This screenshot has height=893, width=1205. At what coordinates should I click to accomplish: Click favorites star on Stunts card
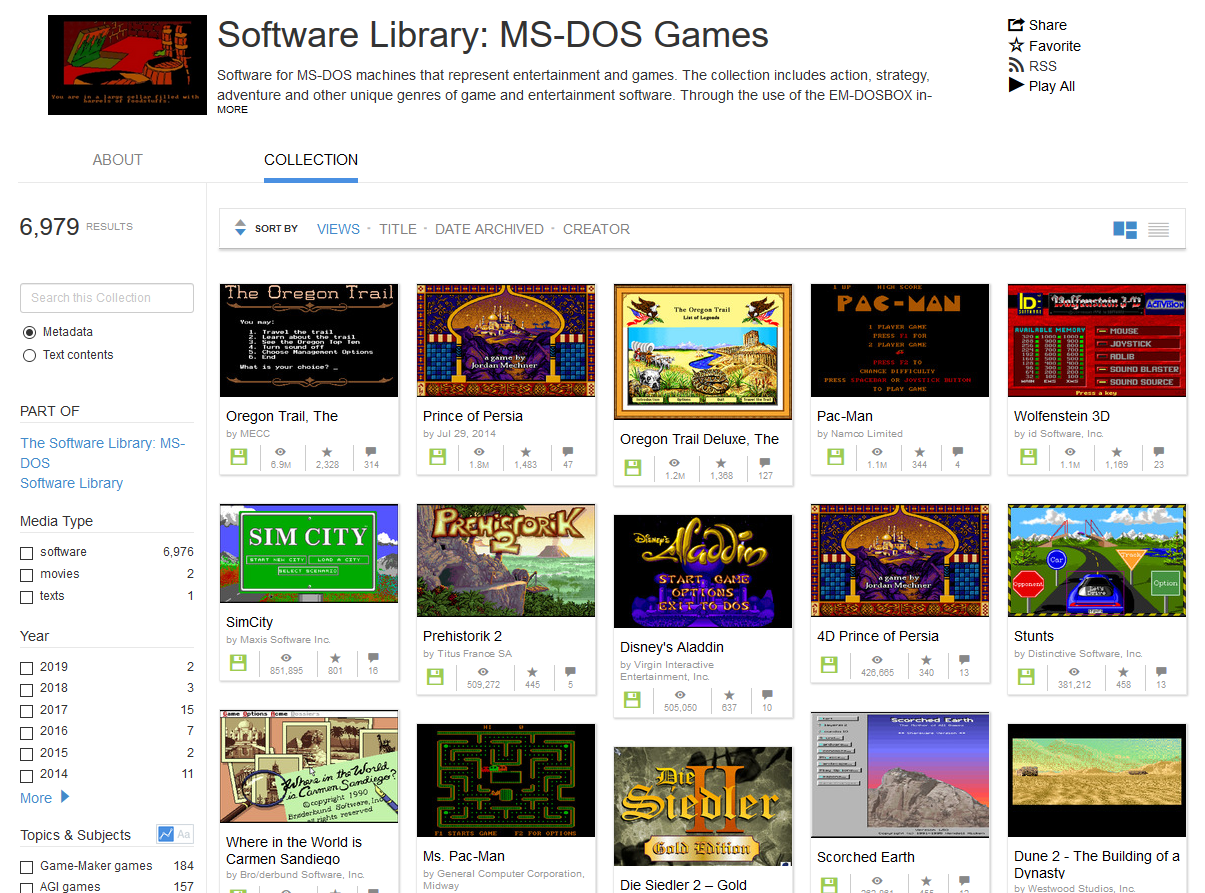(x=1123, y=671)
